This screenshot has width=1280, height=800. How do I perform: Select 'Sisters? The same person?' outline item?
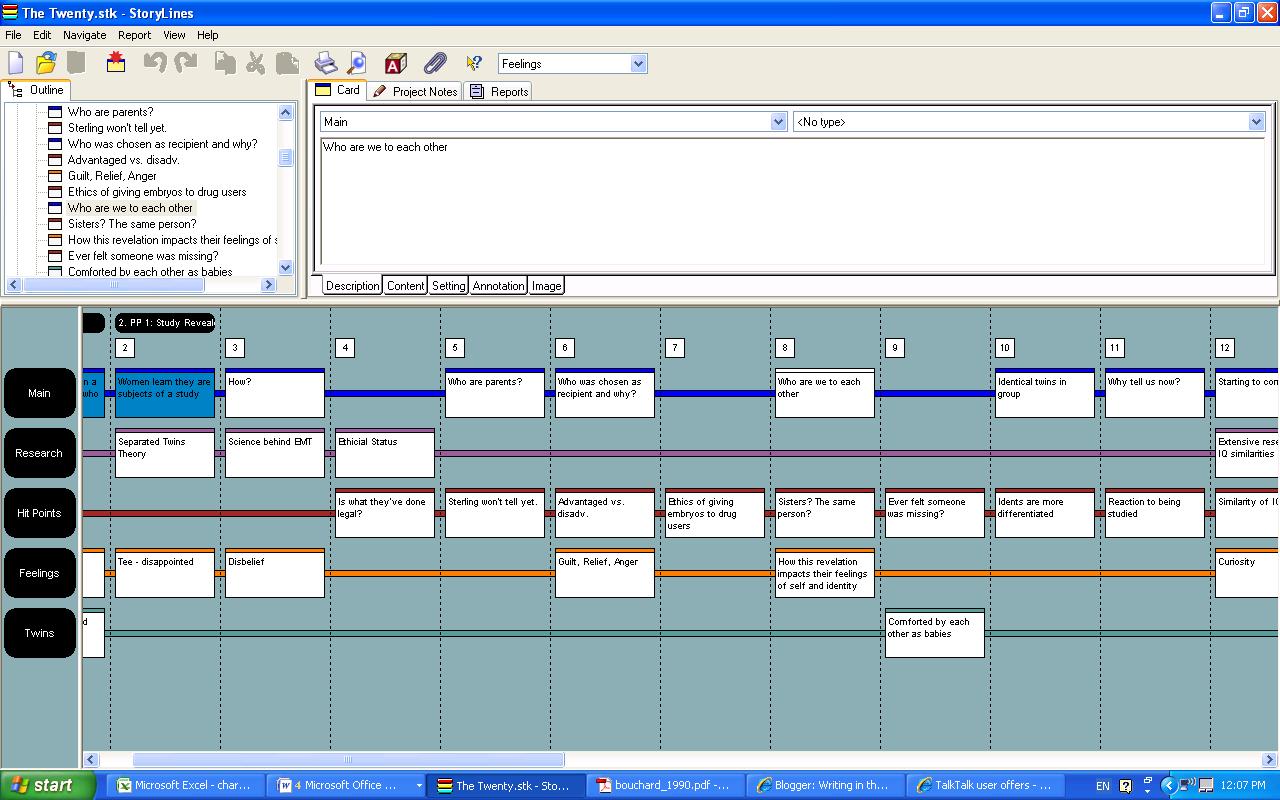click(x=132, y=224)
